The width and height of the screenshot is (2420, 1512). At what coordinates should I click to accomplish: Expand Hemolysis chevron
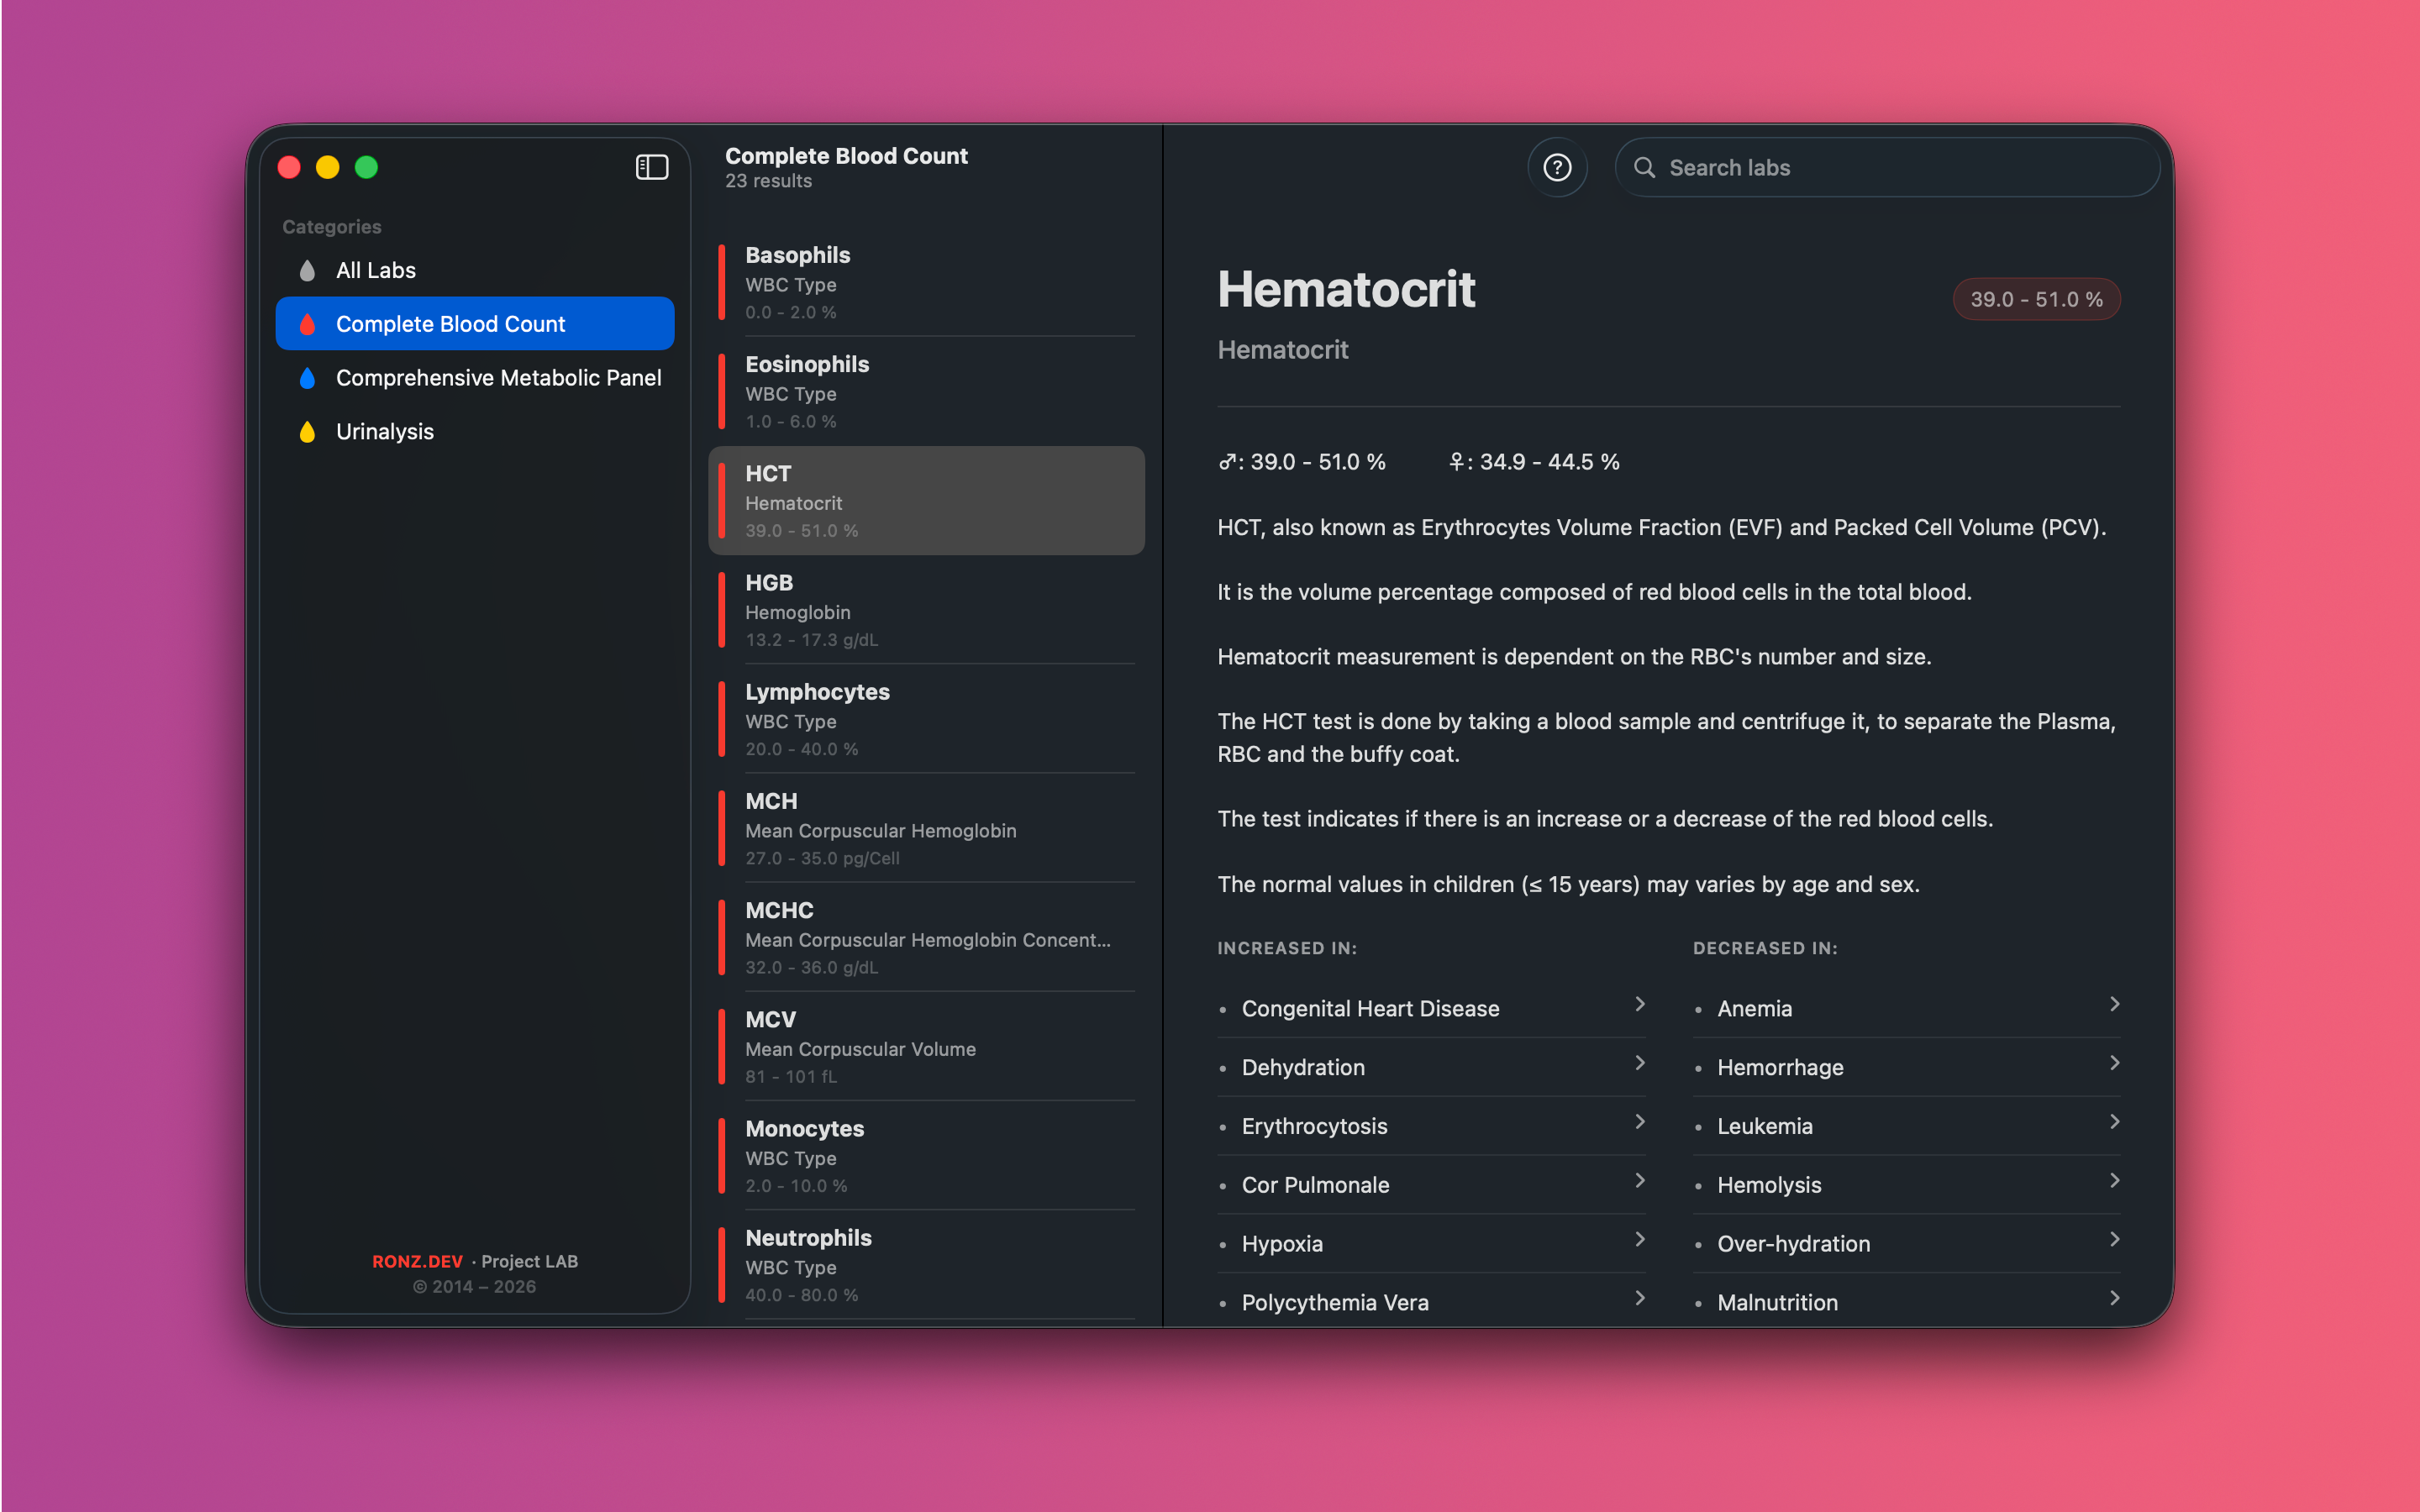(x=2115, y=1181)
